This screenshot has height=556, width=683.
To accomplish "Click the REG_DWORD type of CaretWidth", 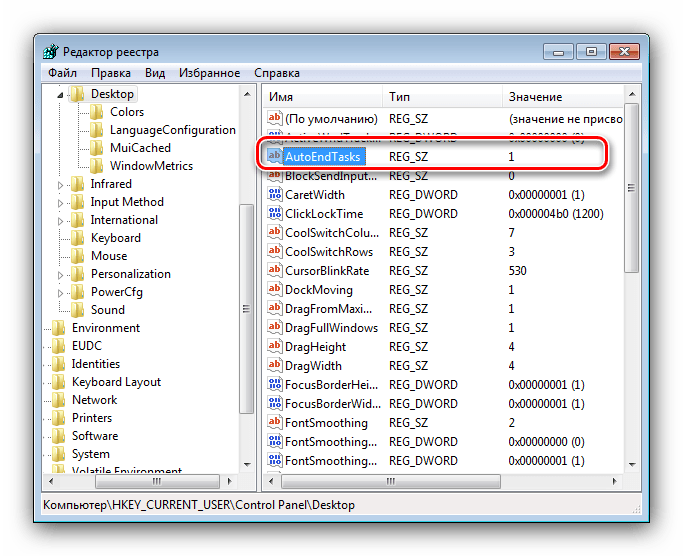I will pyautogui.click(x=423, y=194).
